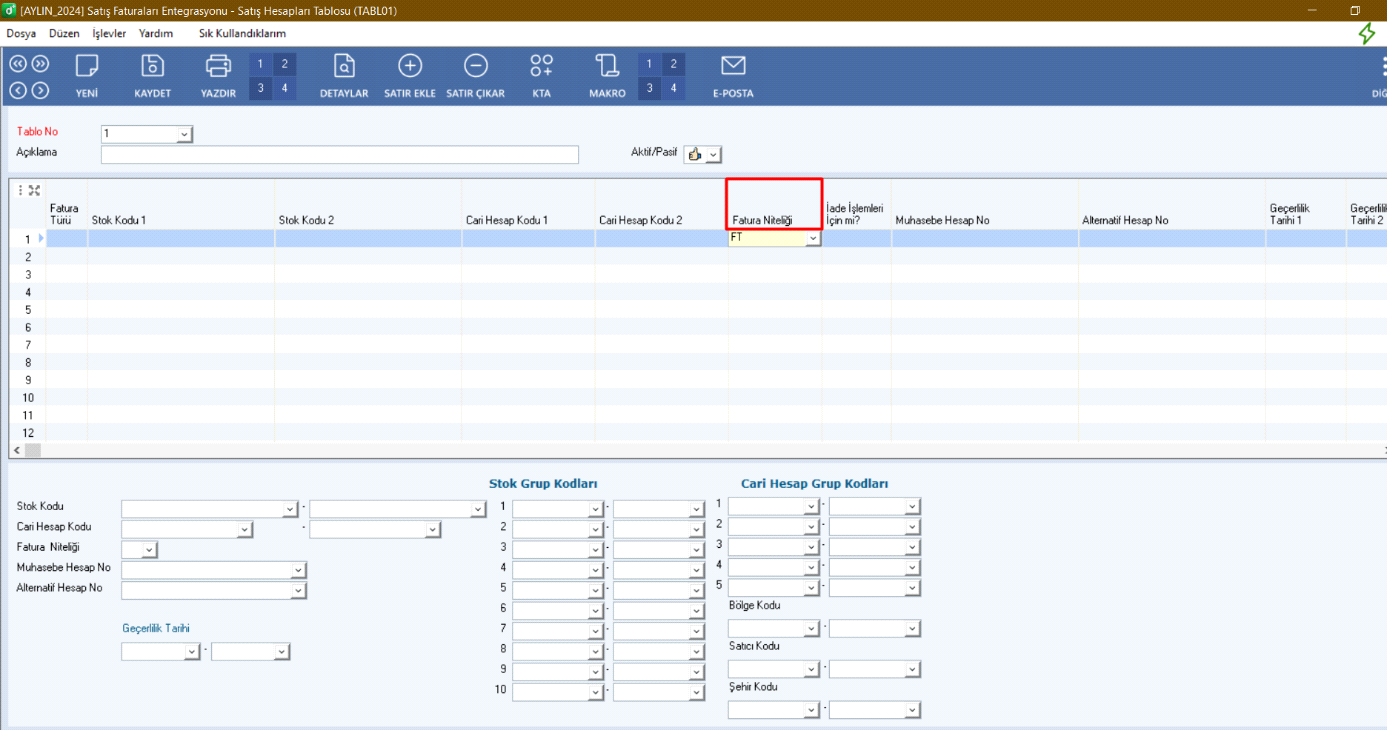1387x730 pixels.
Task: Click the KAYDET save icon
Action: point(153,67)
